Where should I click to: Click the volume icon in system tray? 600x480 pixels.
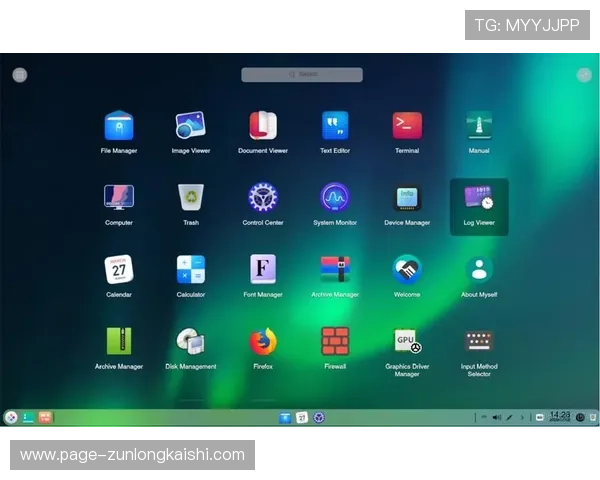point(497,417)
